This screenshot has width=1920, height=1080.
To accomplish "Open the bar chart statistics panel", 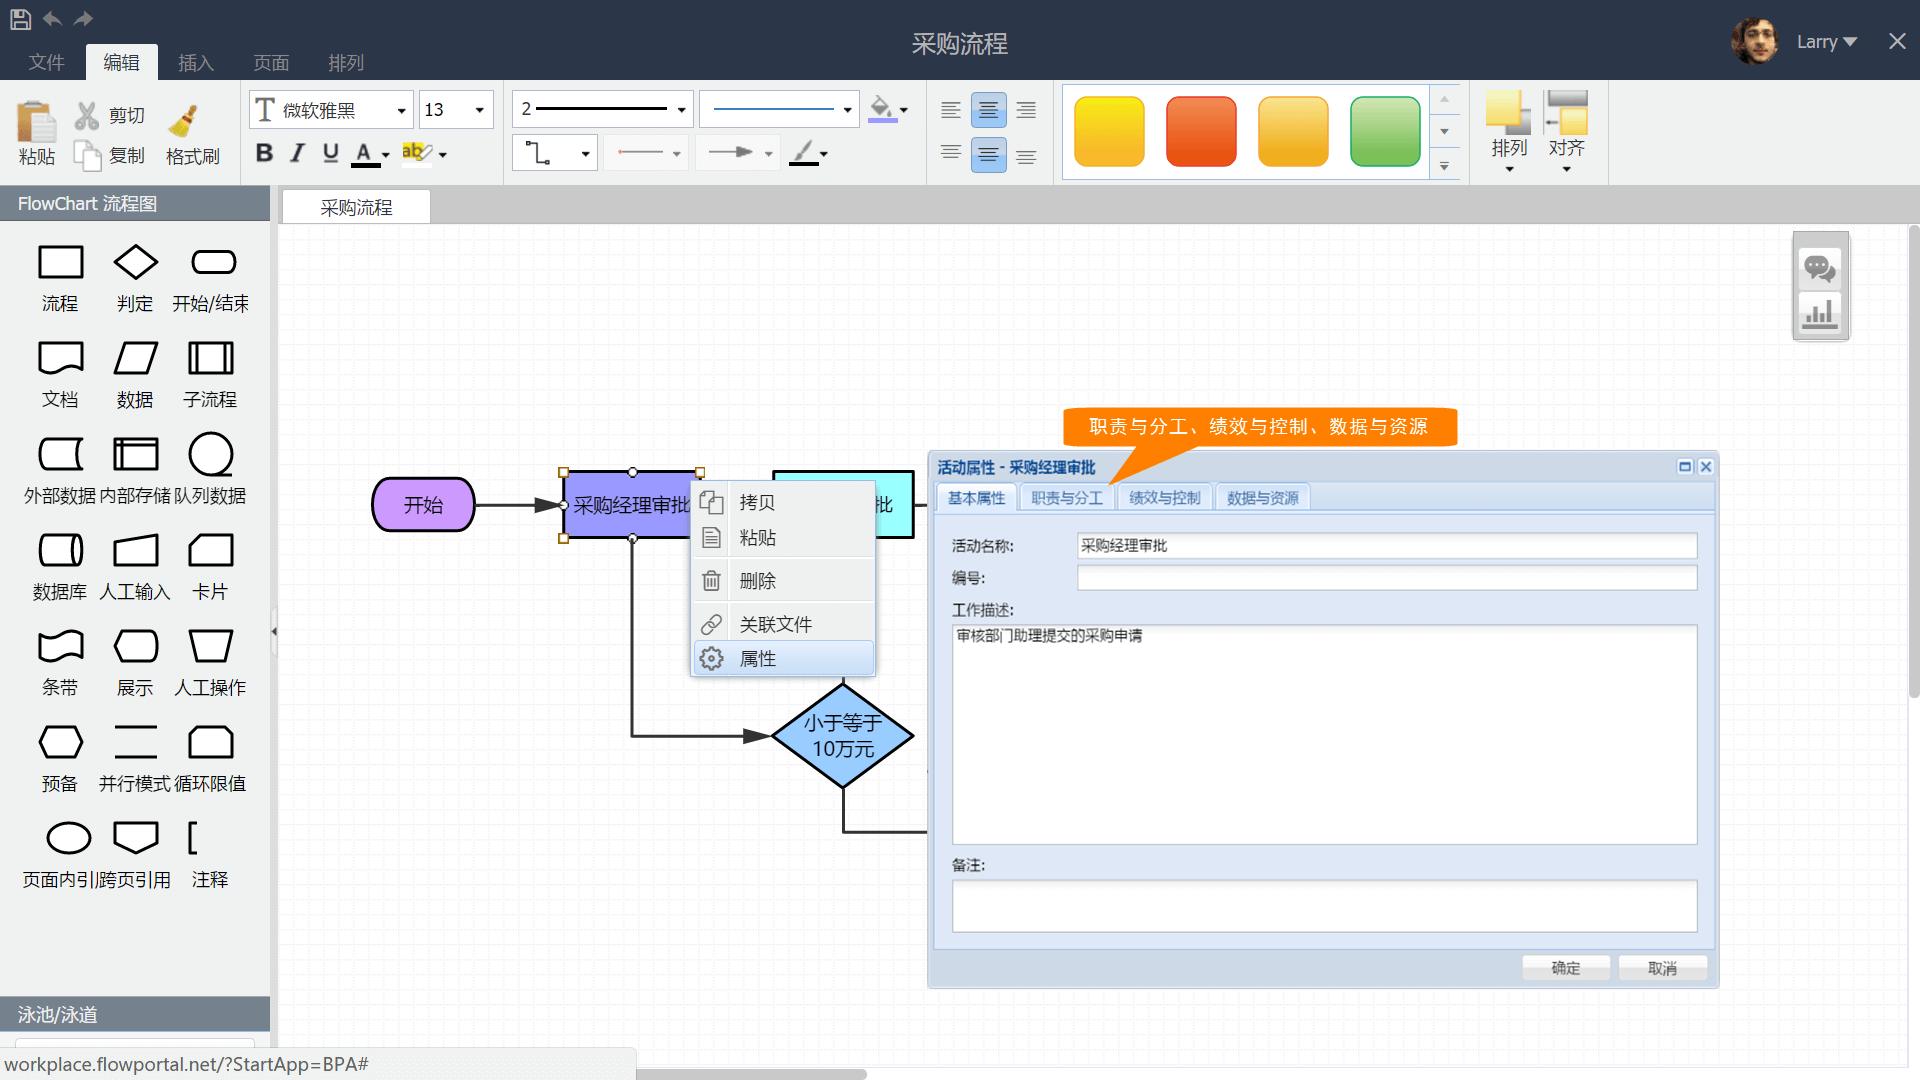I will tap(1819, 314).
